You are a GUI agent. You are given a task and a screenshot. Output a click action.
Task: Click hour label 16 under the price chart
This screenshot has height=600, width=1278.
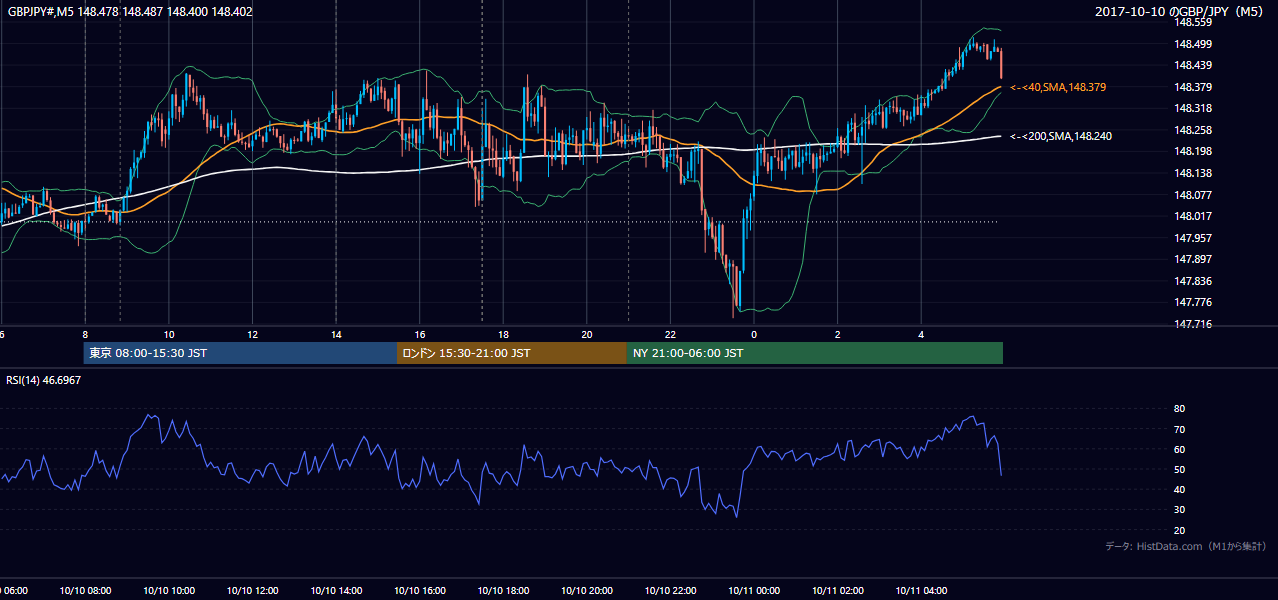click(x=420, y=335)
